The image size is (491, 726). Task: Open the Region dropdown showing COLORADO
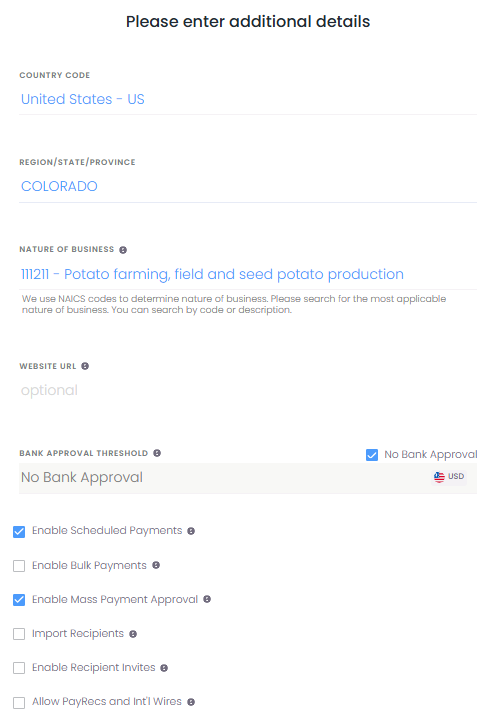click(248, 187)
